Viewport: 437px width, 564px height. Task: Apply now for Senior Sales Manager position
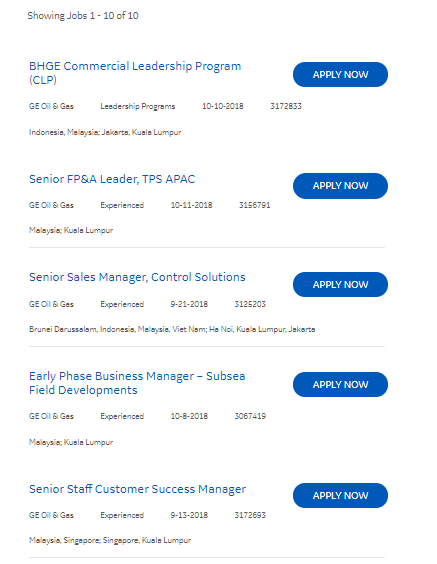coord(340,285)
